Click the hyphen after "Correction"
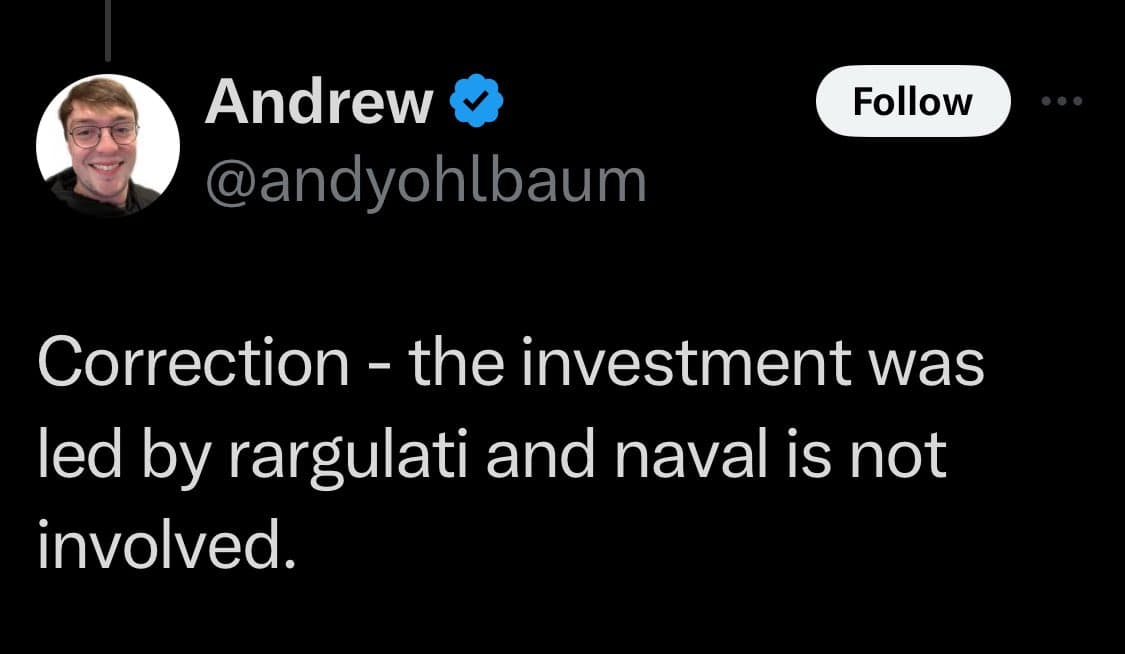Image resolution: width=1125 pixels, height=654 pixels. [379, 368]
